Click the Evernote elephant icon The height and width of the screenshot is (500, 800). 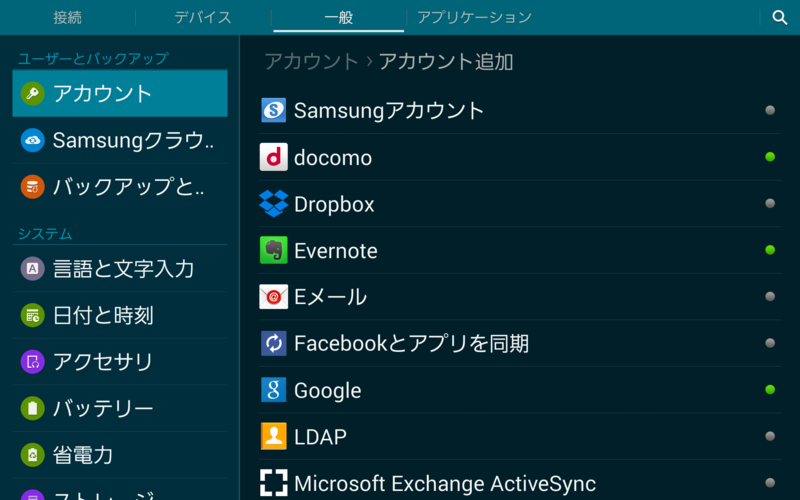(x=273, y=250)
